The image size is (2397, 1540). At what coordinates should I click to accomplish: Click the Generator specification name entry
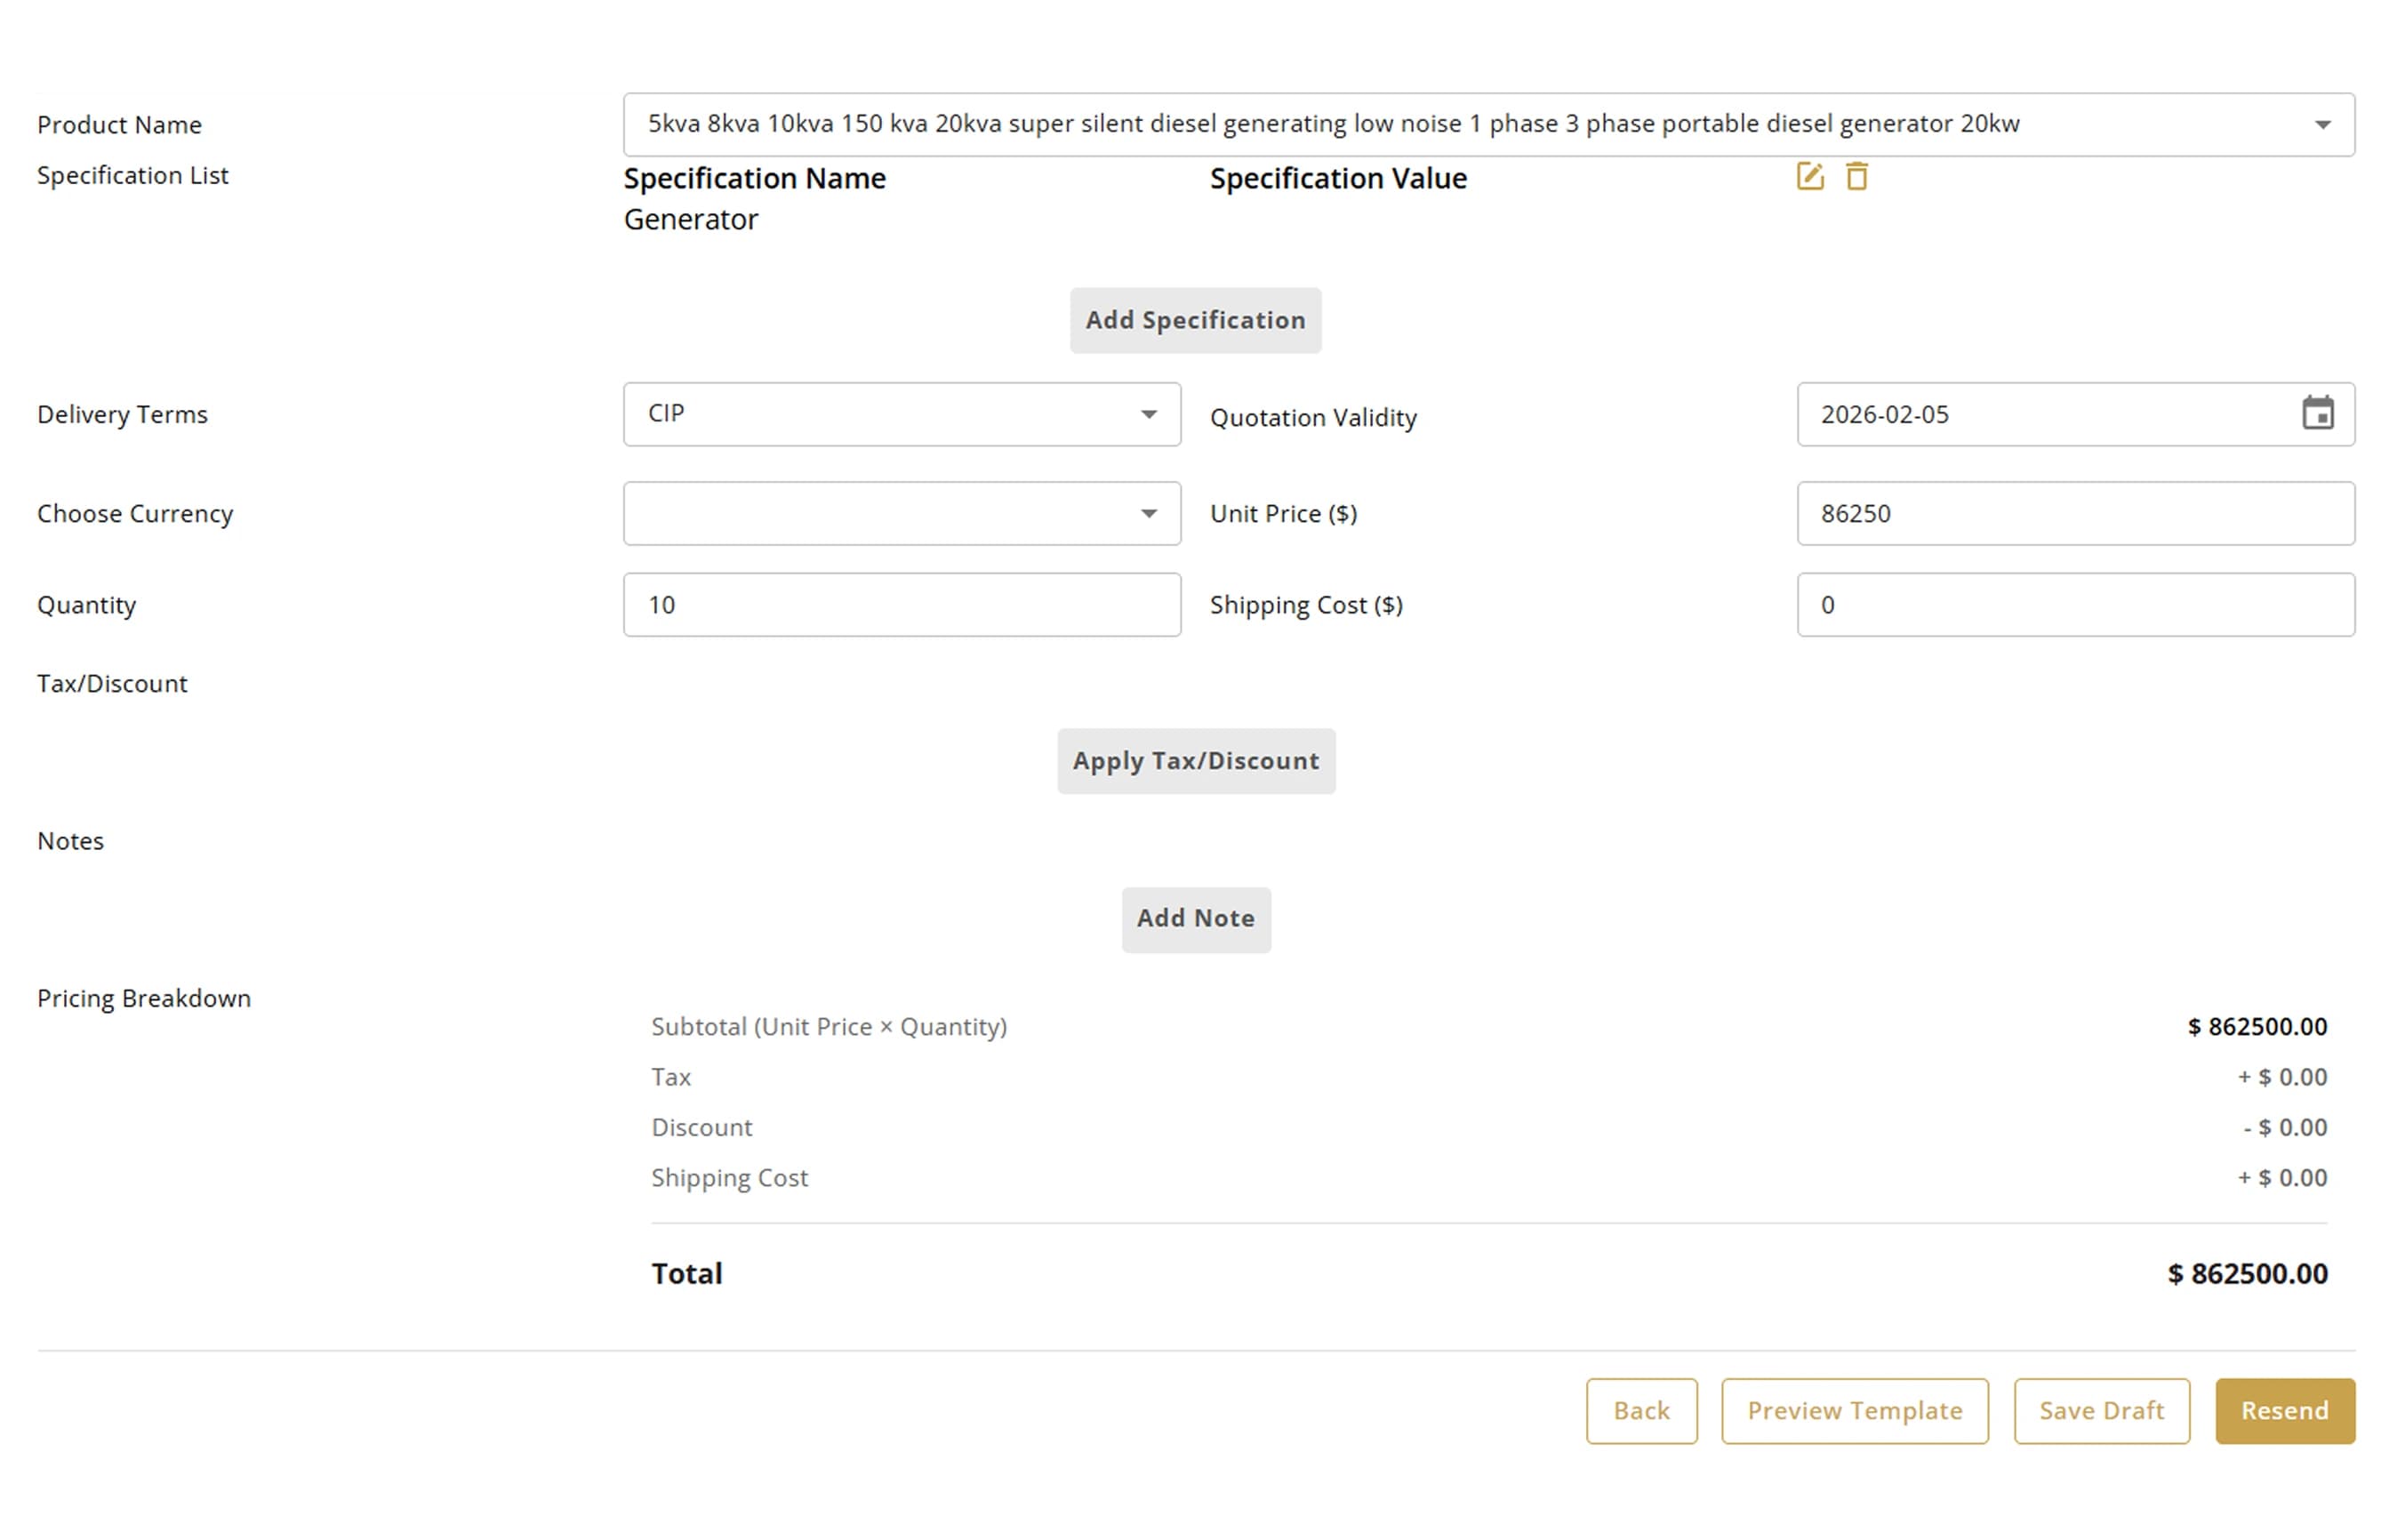point(691,219)
